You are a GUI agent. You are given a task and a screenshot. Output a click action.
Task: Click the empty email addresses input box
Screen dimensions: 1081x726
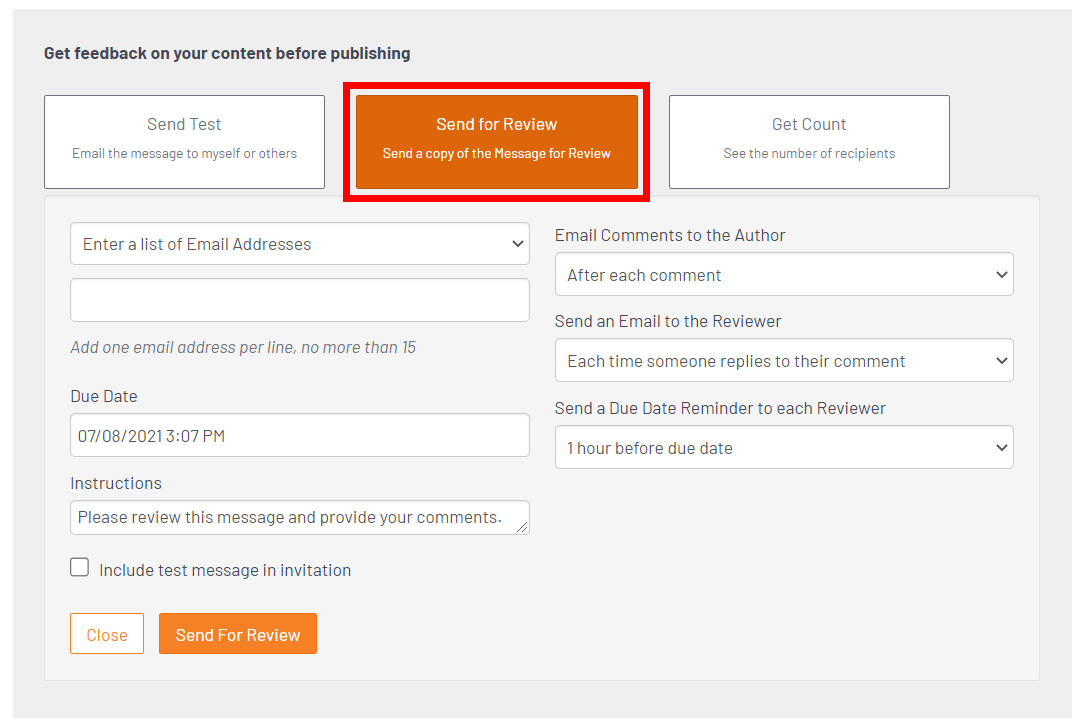[299, 300]
